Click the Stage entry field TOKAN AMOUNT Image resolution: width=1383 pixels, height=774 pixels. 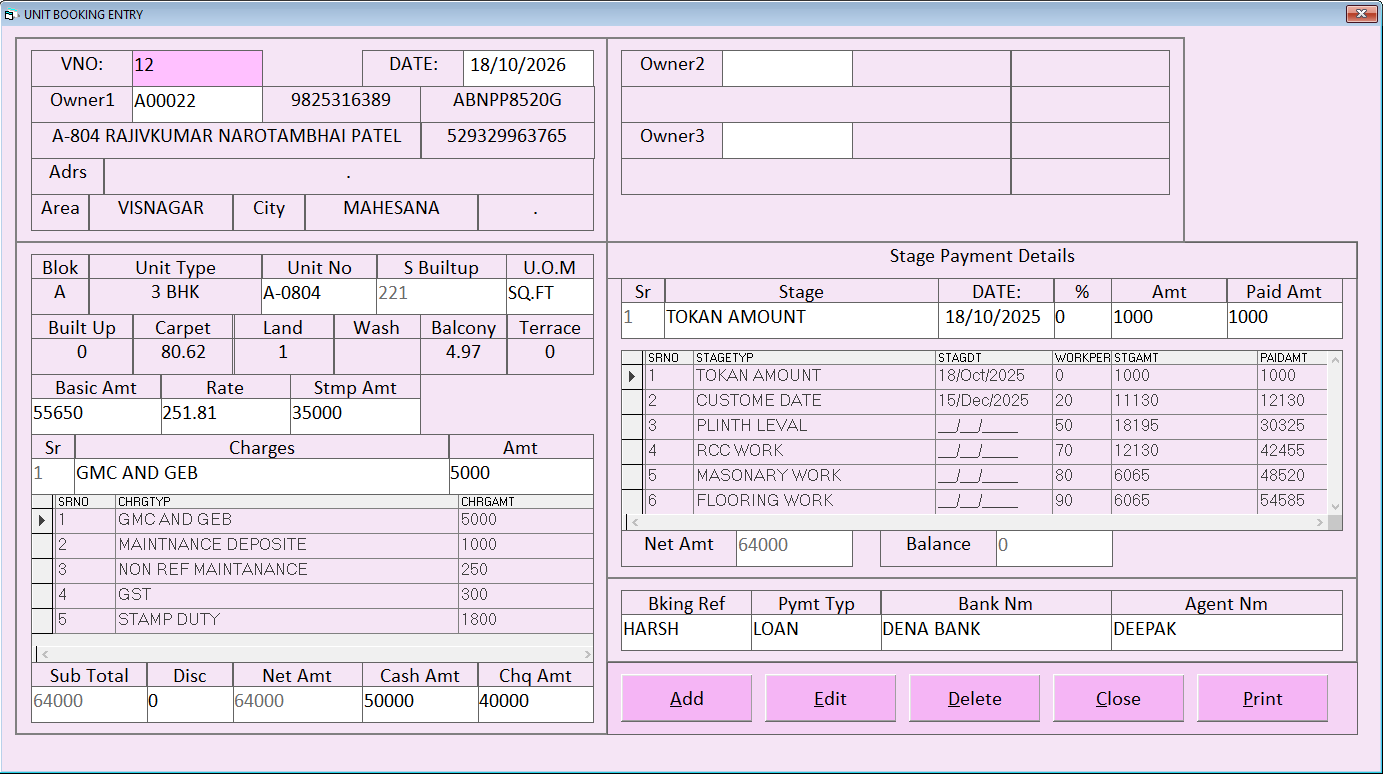click(801, 320)
